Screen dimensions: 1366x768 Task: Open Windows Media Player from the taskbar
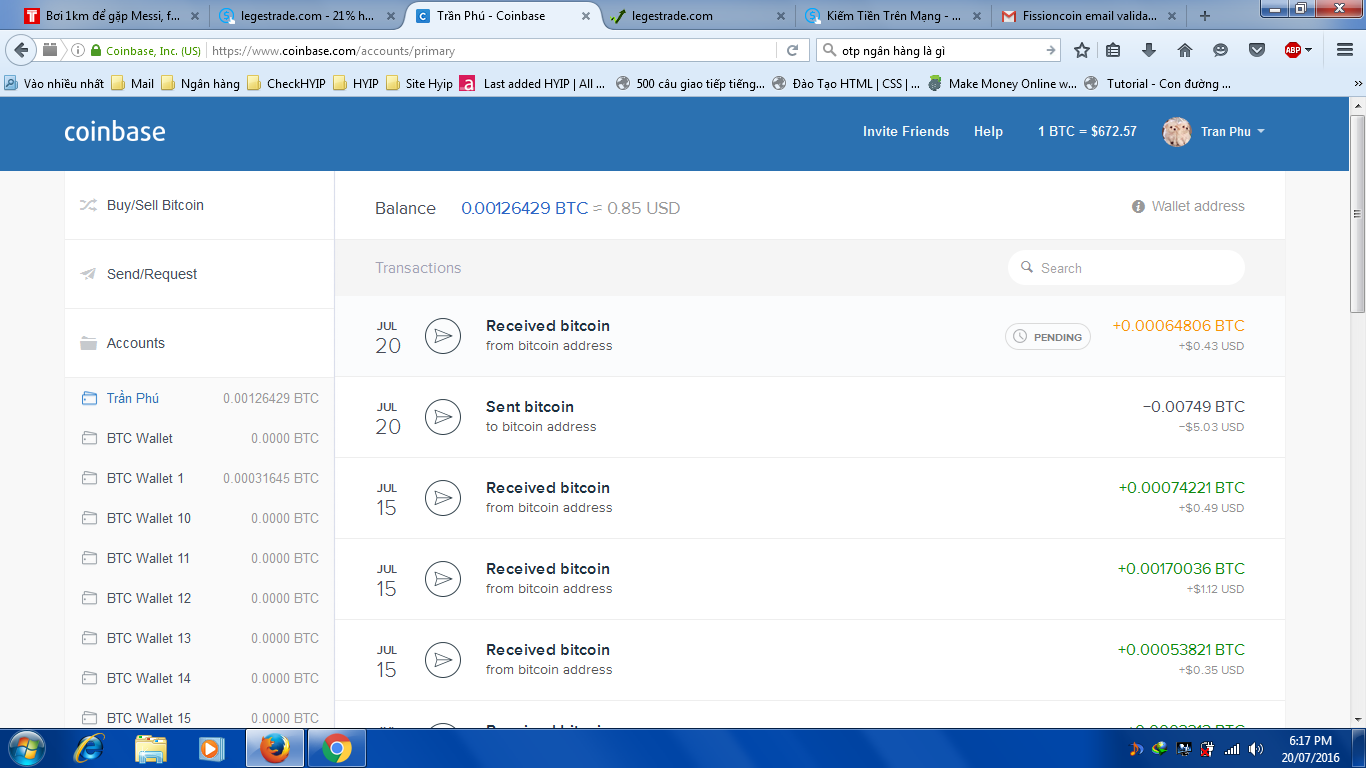[x=211, y=748]
